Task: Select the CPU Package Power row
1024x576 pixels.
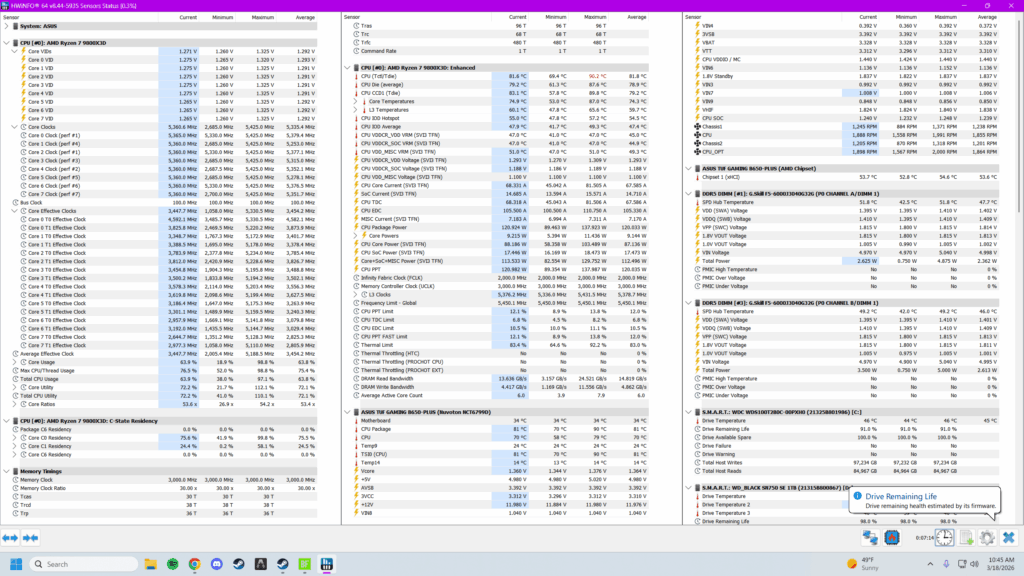Action: tap(496, 227)
